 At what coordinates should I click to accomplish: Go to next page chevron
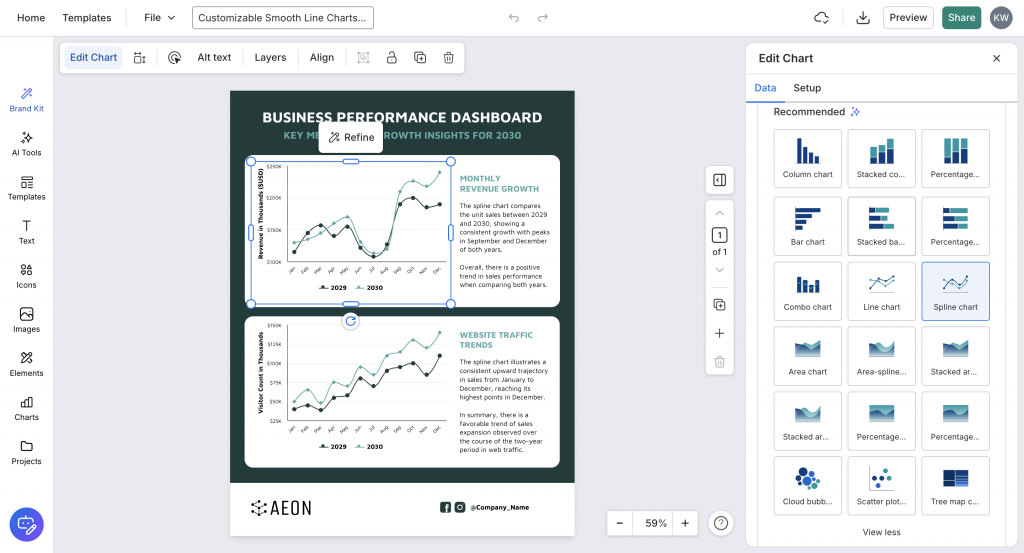719,270
